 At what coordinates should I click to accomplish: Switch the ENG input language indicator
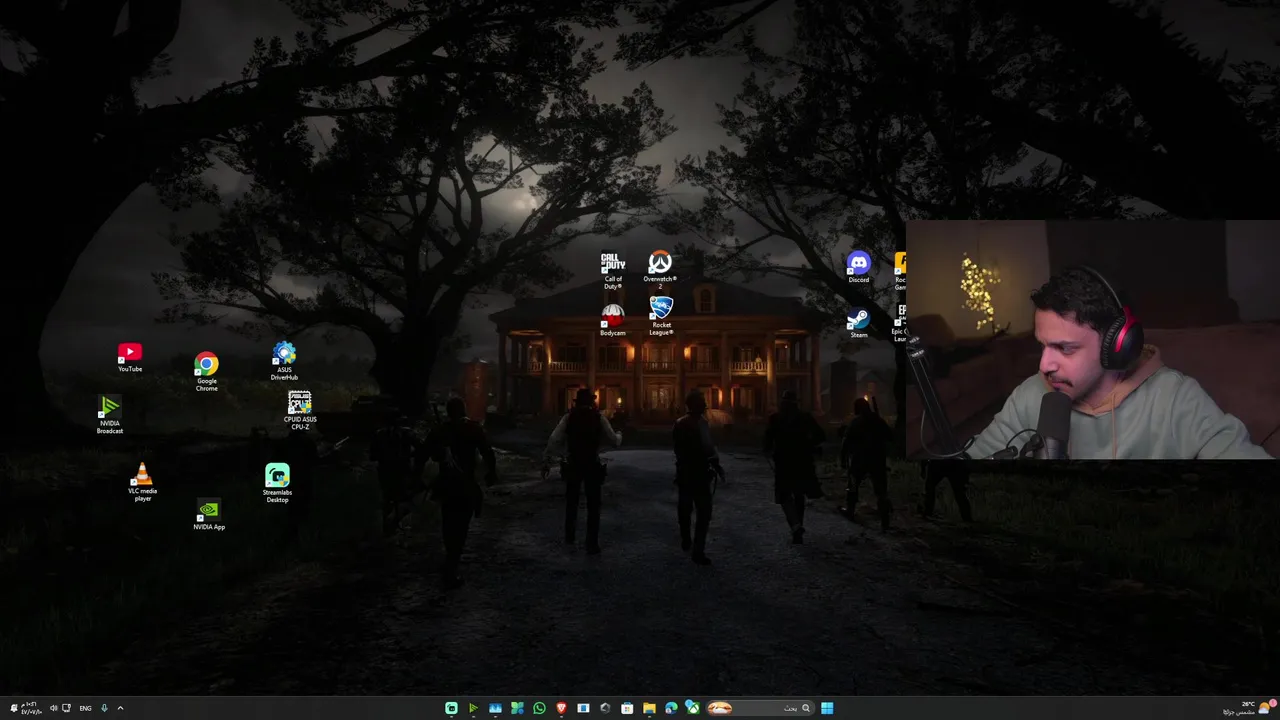[x=85, y=708]
